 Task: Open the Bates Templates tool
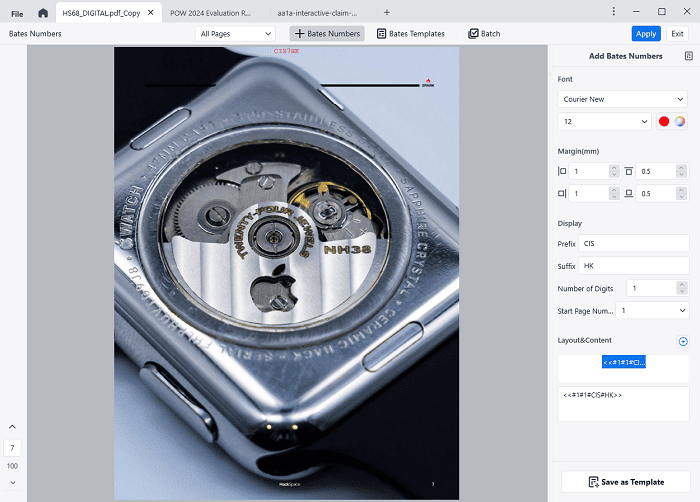[411, 33]
